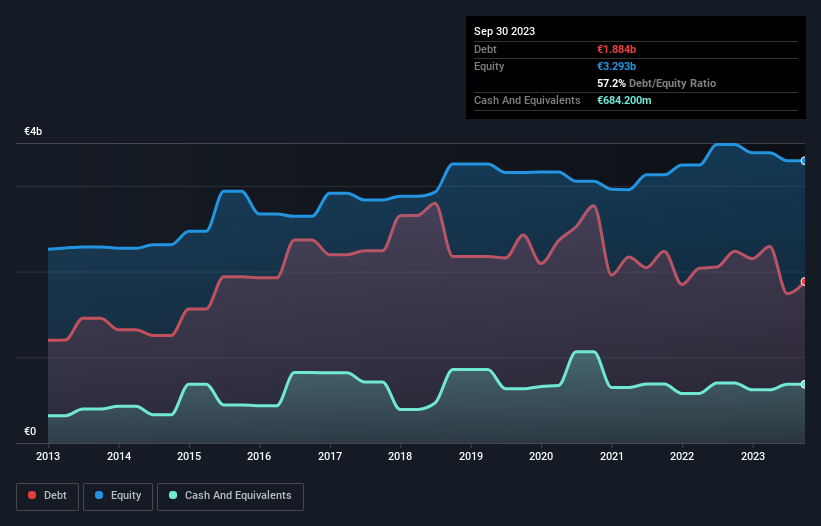Viewport: 821px width, 526px height.
Task: Click the 2017 x-axis label
Action: [x=330, y=456]
